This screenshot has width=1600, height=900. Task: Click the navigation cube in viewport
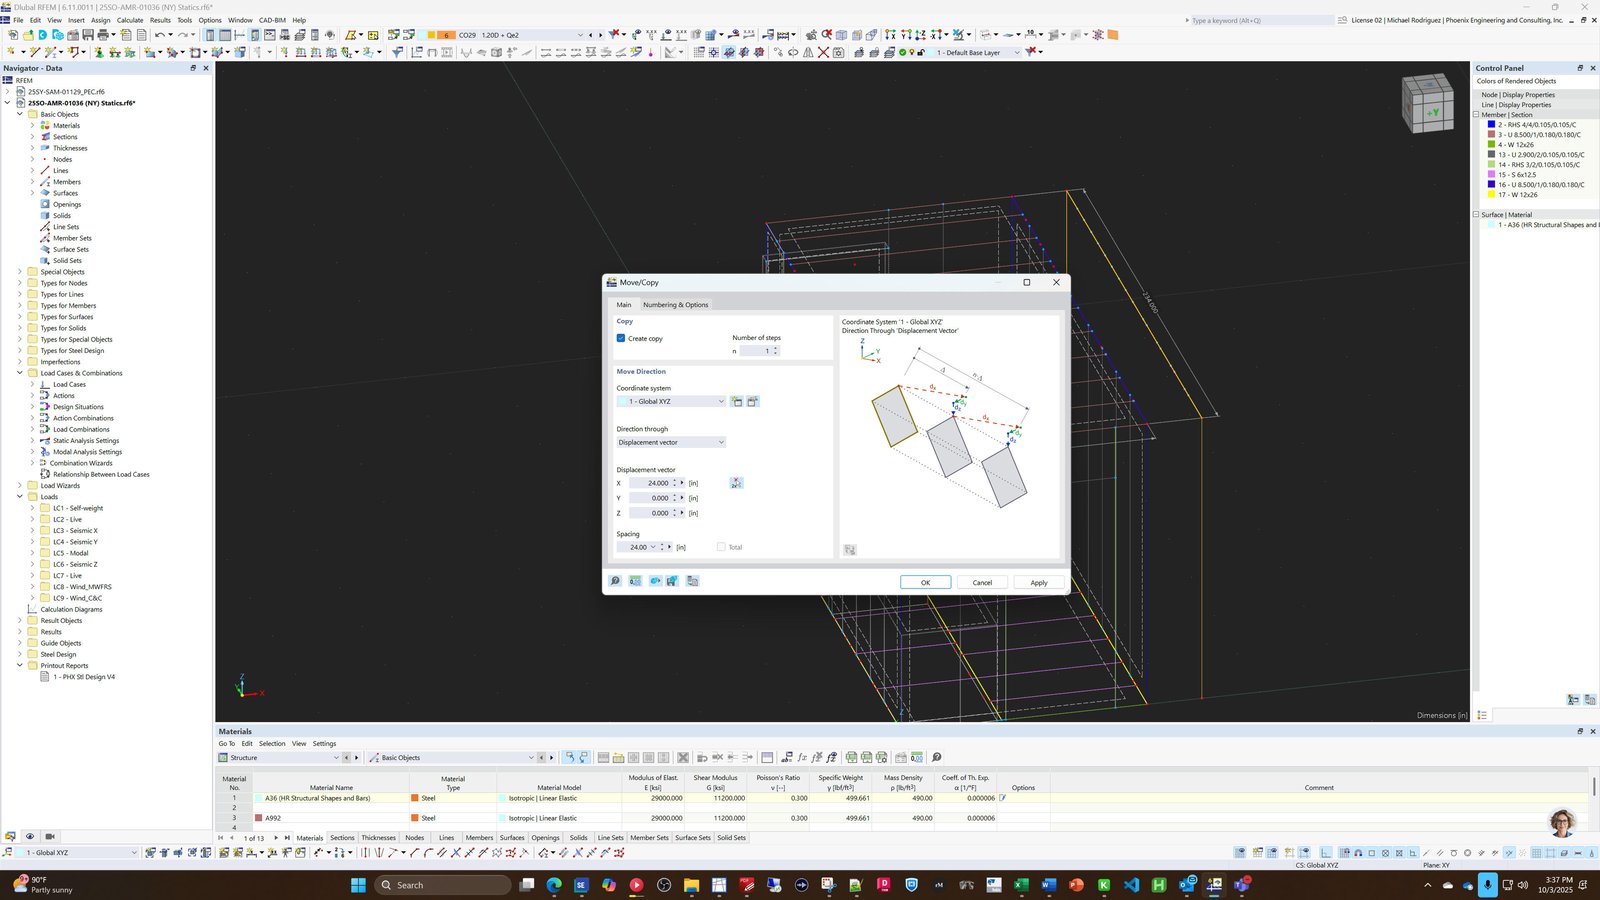coord(1427,103)
